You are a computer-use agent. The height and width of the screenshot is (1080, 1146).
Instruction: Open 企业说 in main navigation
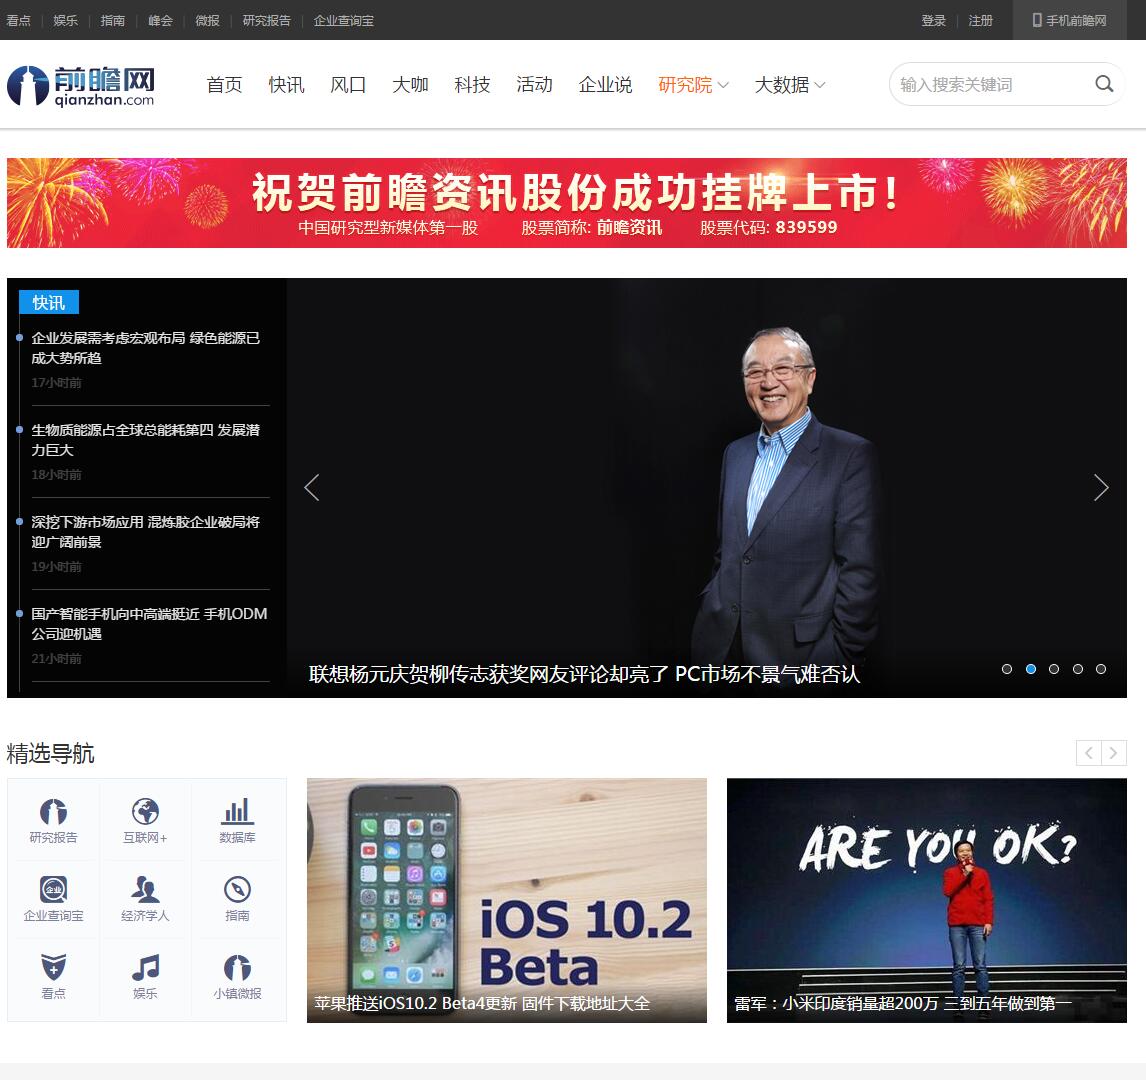pyautogui.click(x=605, y=85)
